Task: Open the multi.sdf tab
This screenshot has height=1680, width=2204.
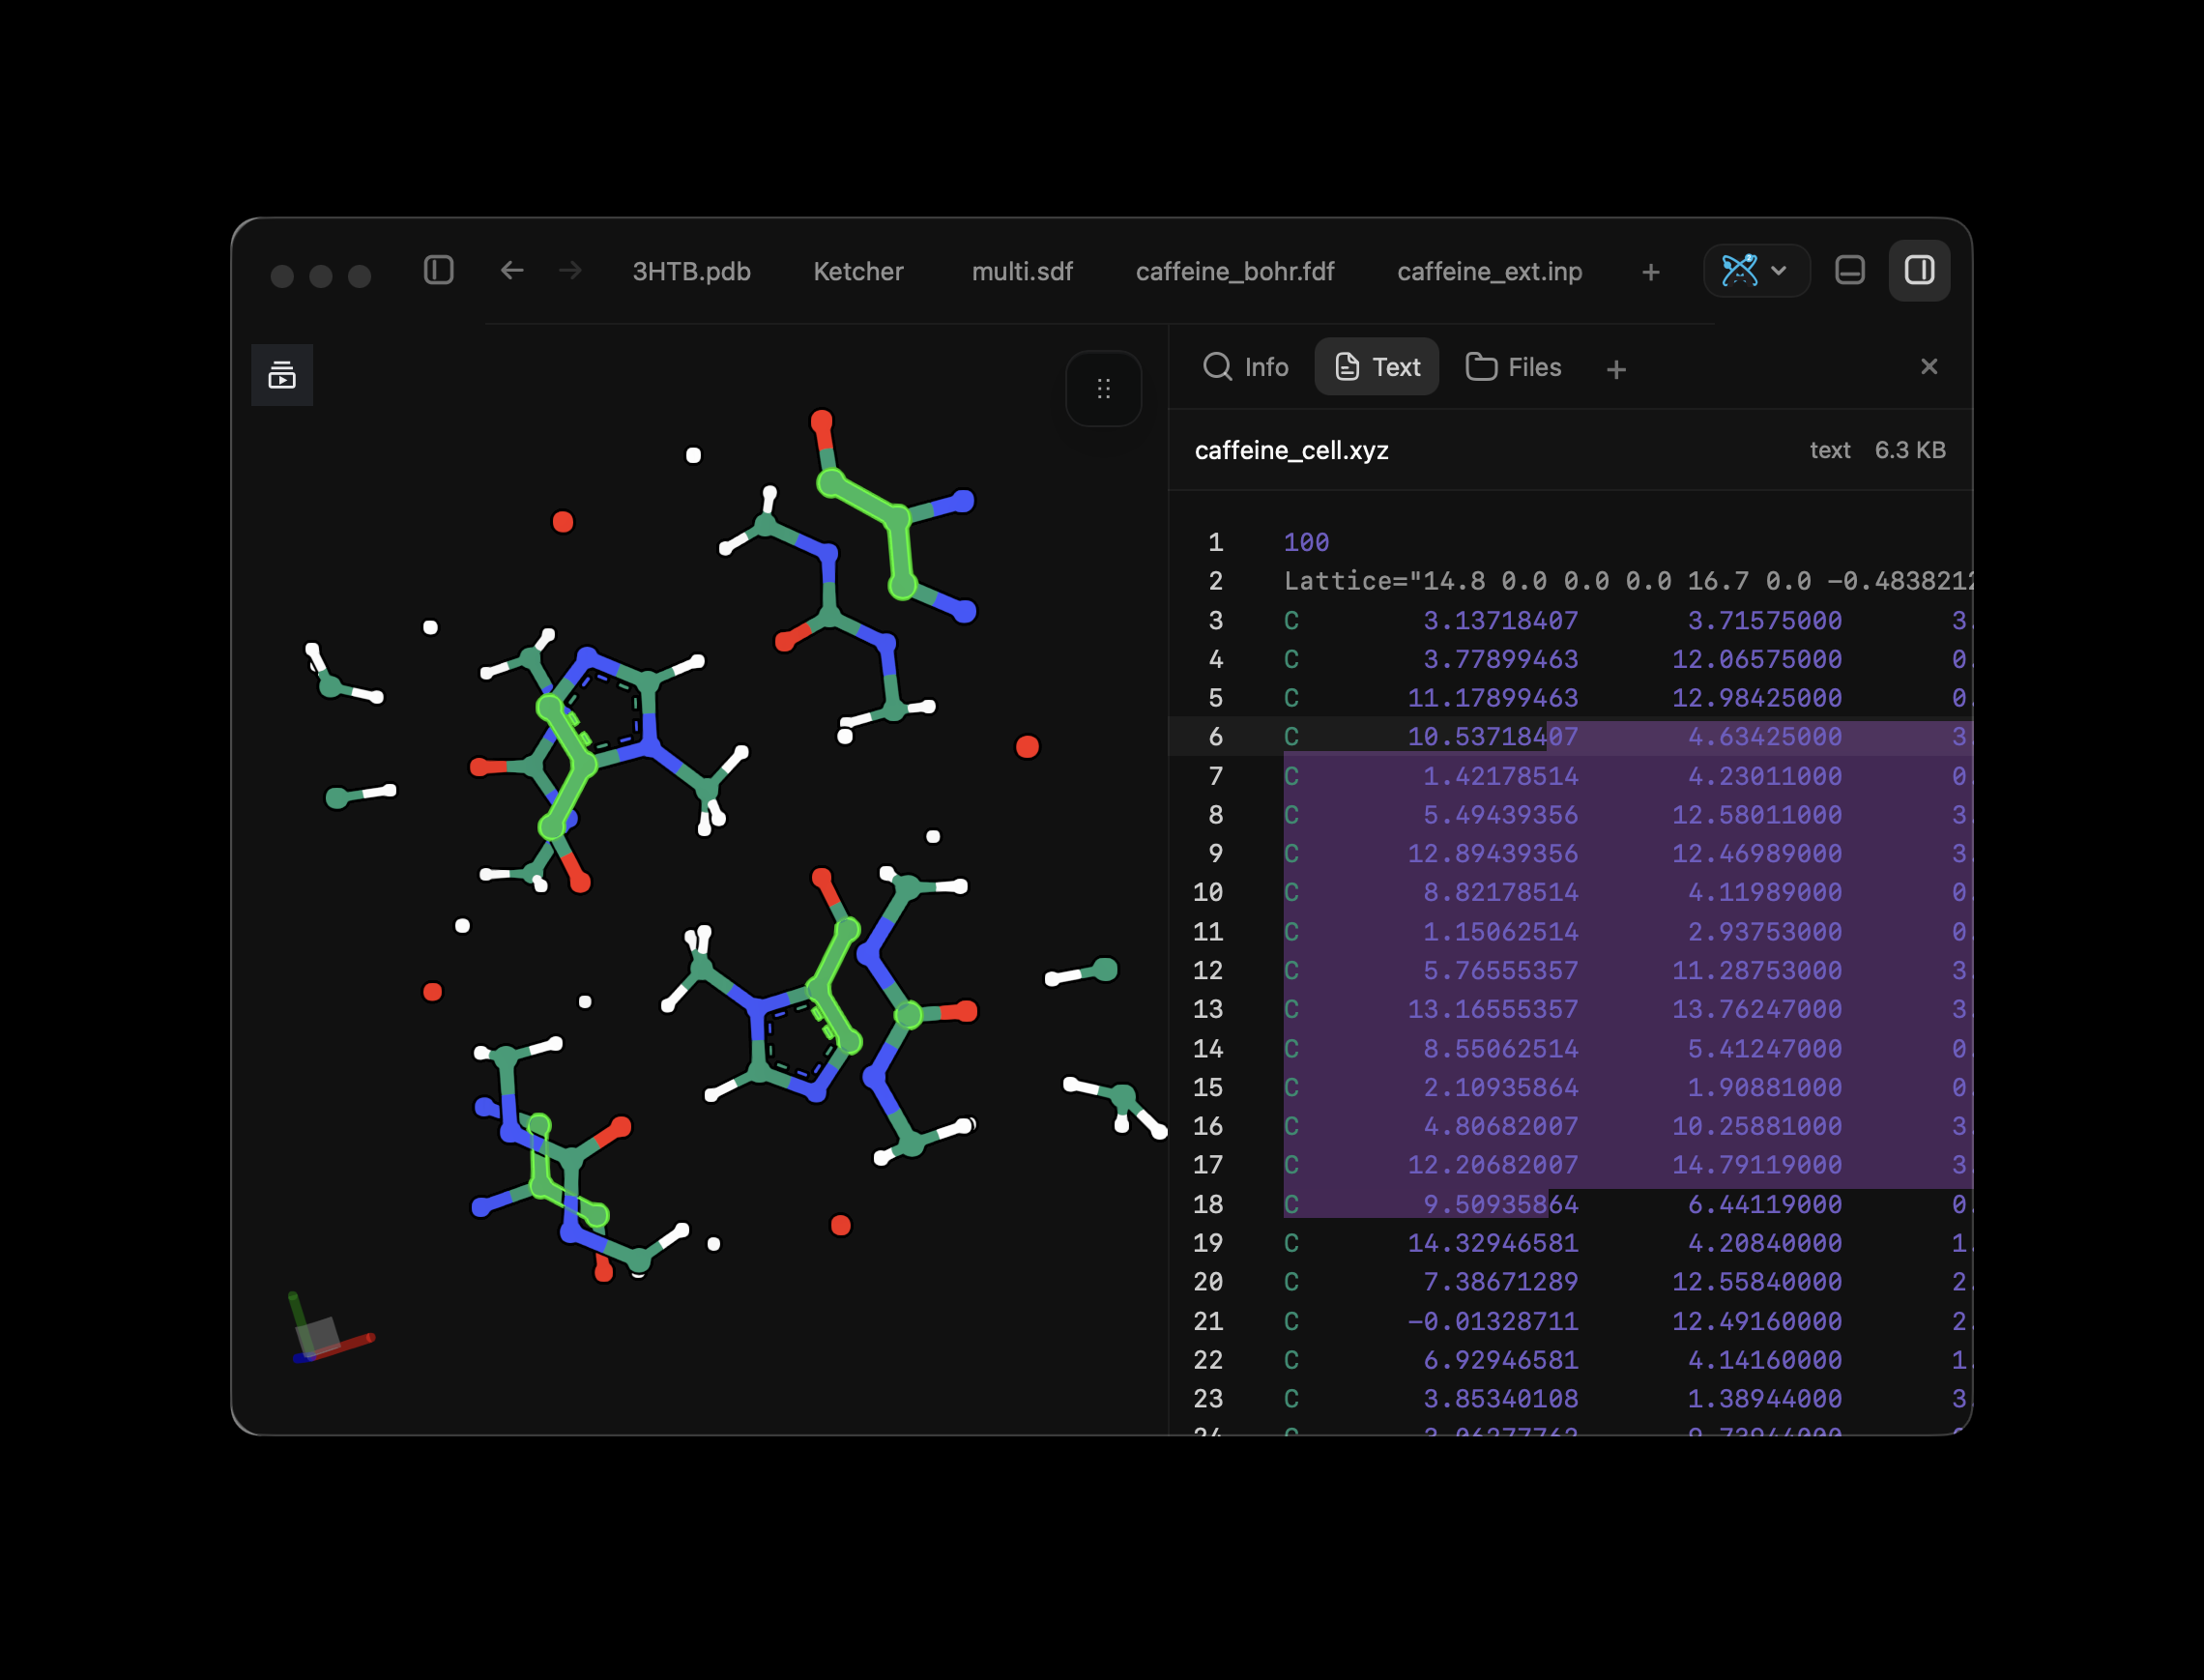Action: (1022, 271)
